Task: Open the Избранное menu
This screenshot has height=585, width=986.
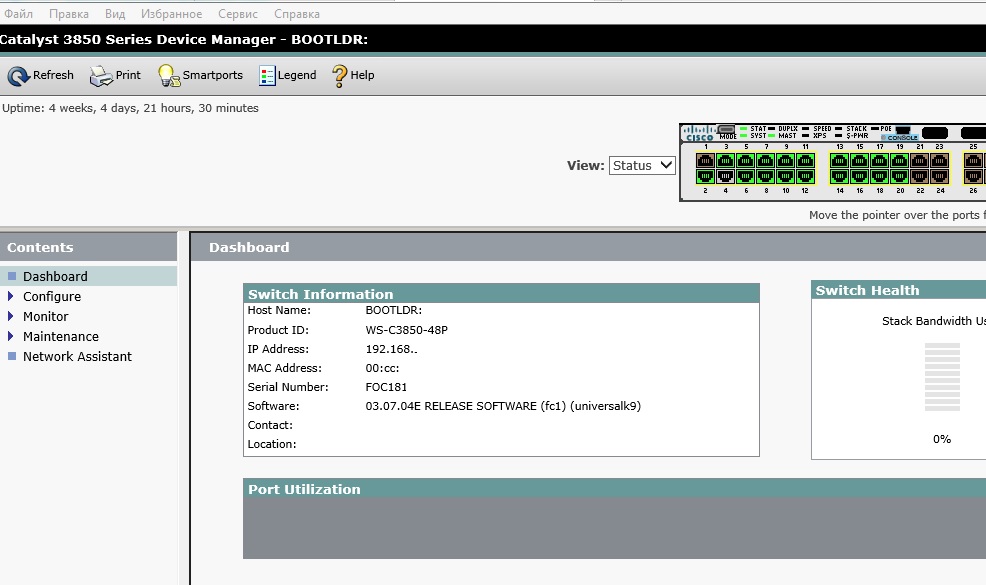Action: (x=171, y=14)
